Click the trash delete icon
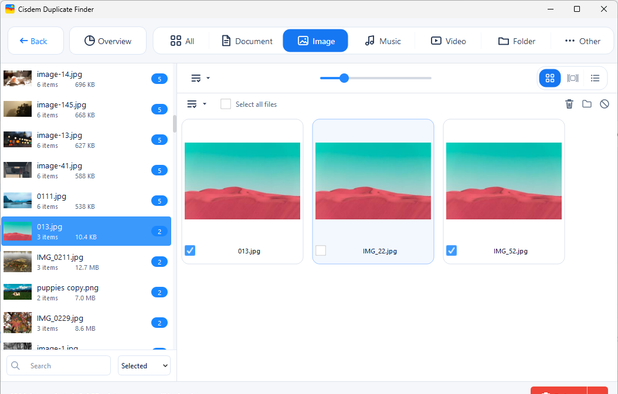The image size is (618, 394). (569, 104)
